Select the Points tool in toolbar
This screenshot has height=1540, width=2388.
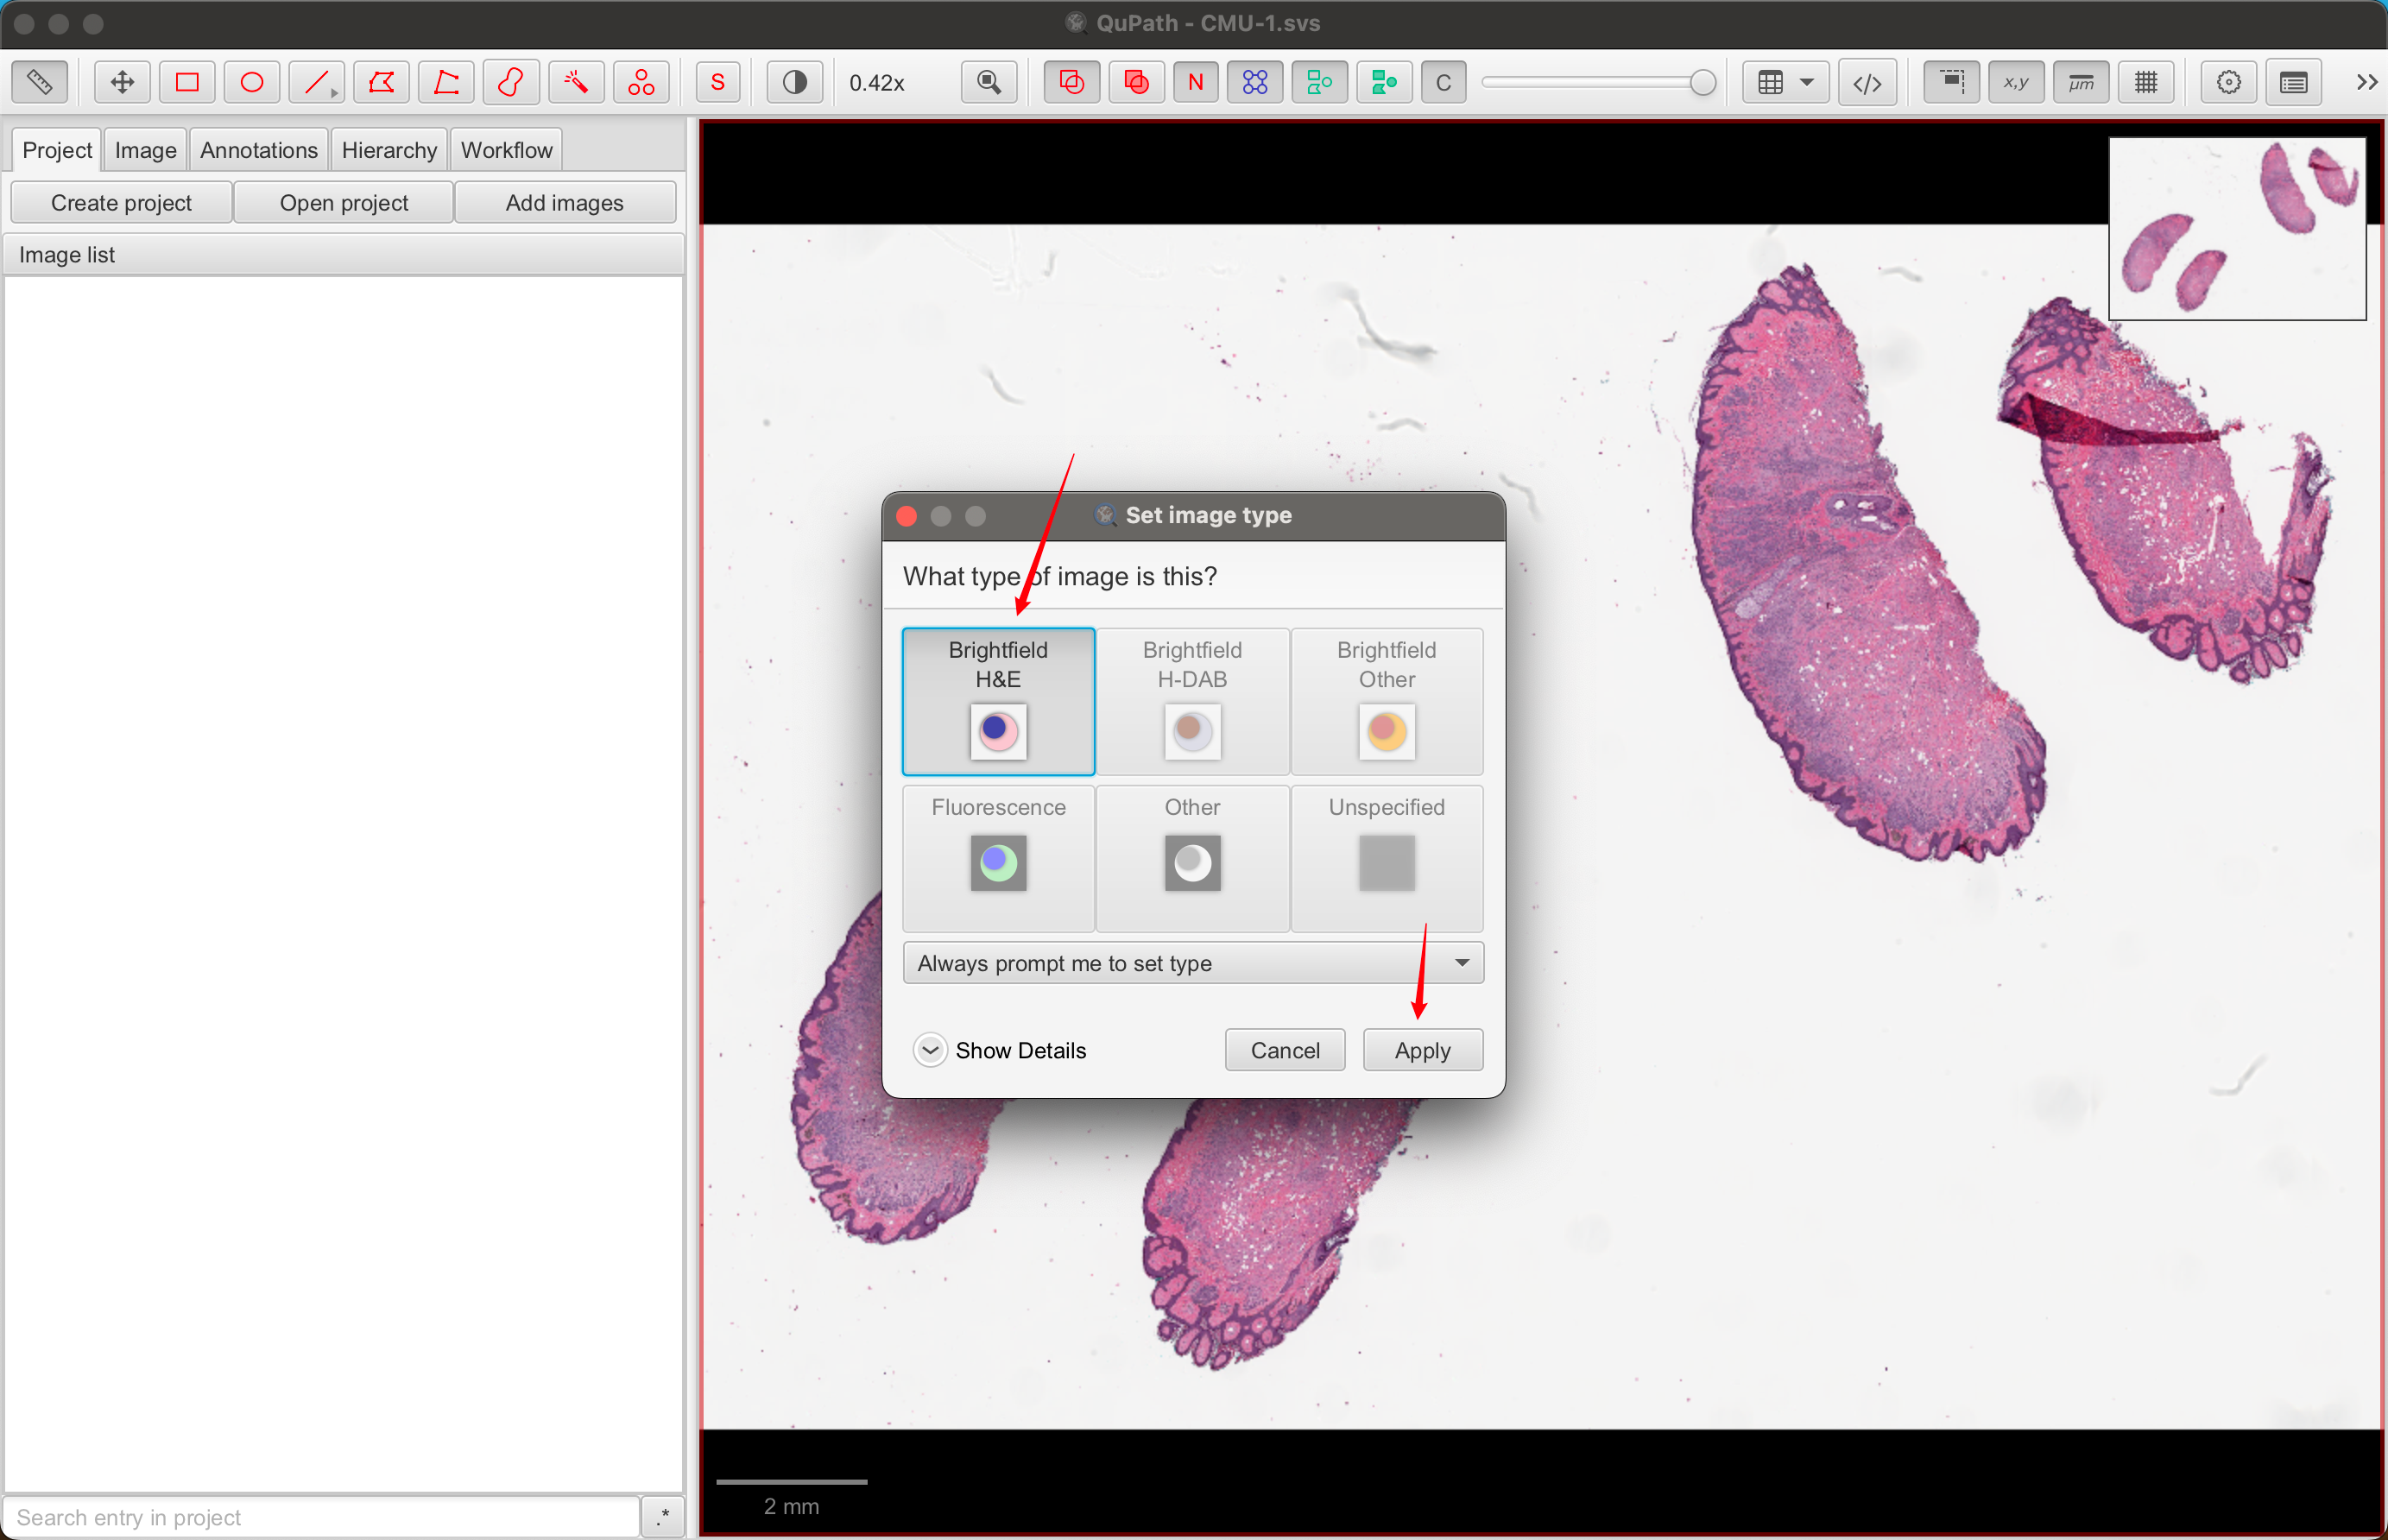[x=642, y=80]
